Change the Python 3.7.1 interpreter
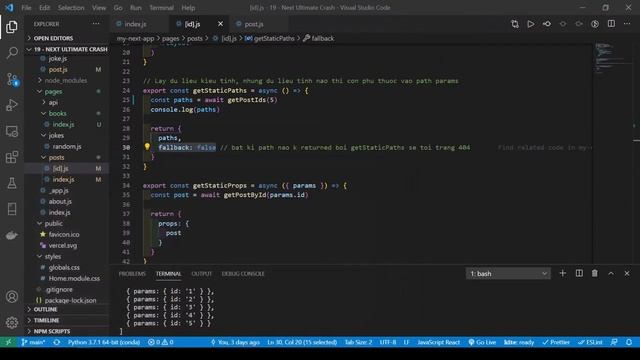 point(104,342)
